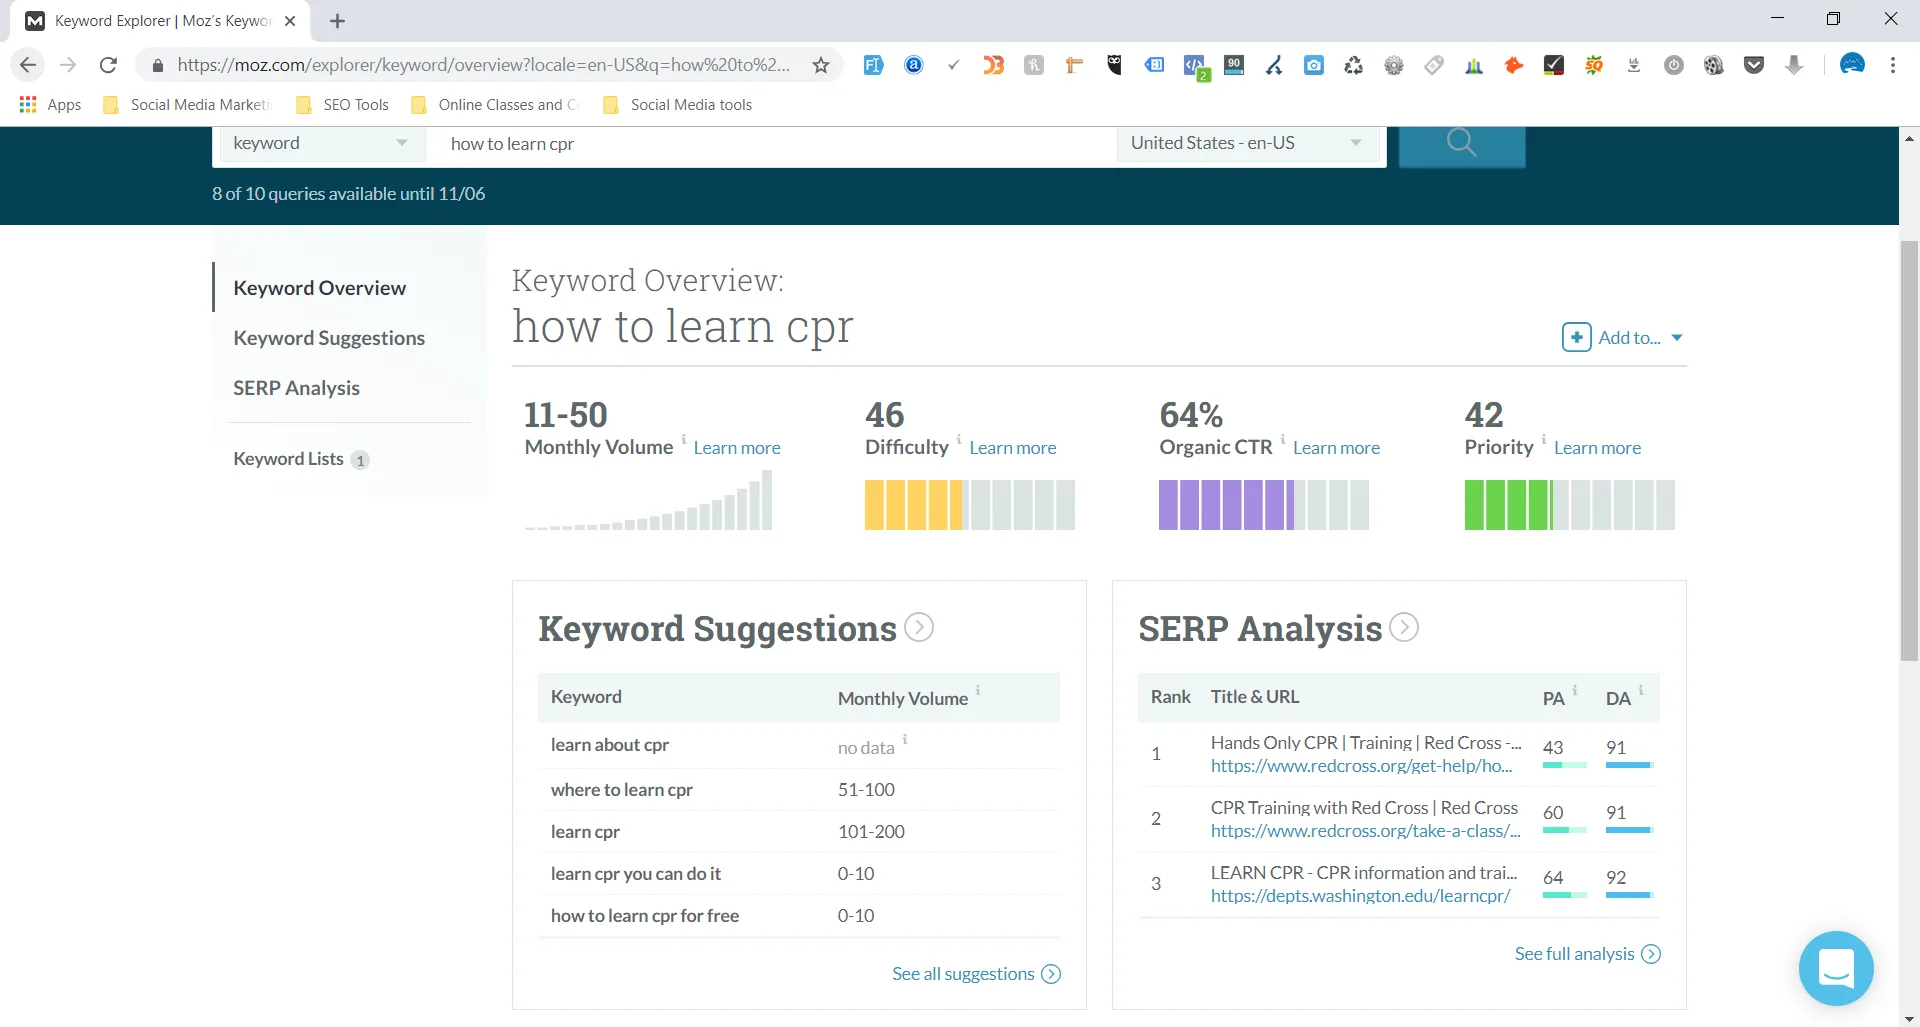Open the SEOquake extension

tap(1594, 65)
